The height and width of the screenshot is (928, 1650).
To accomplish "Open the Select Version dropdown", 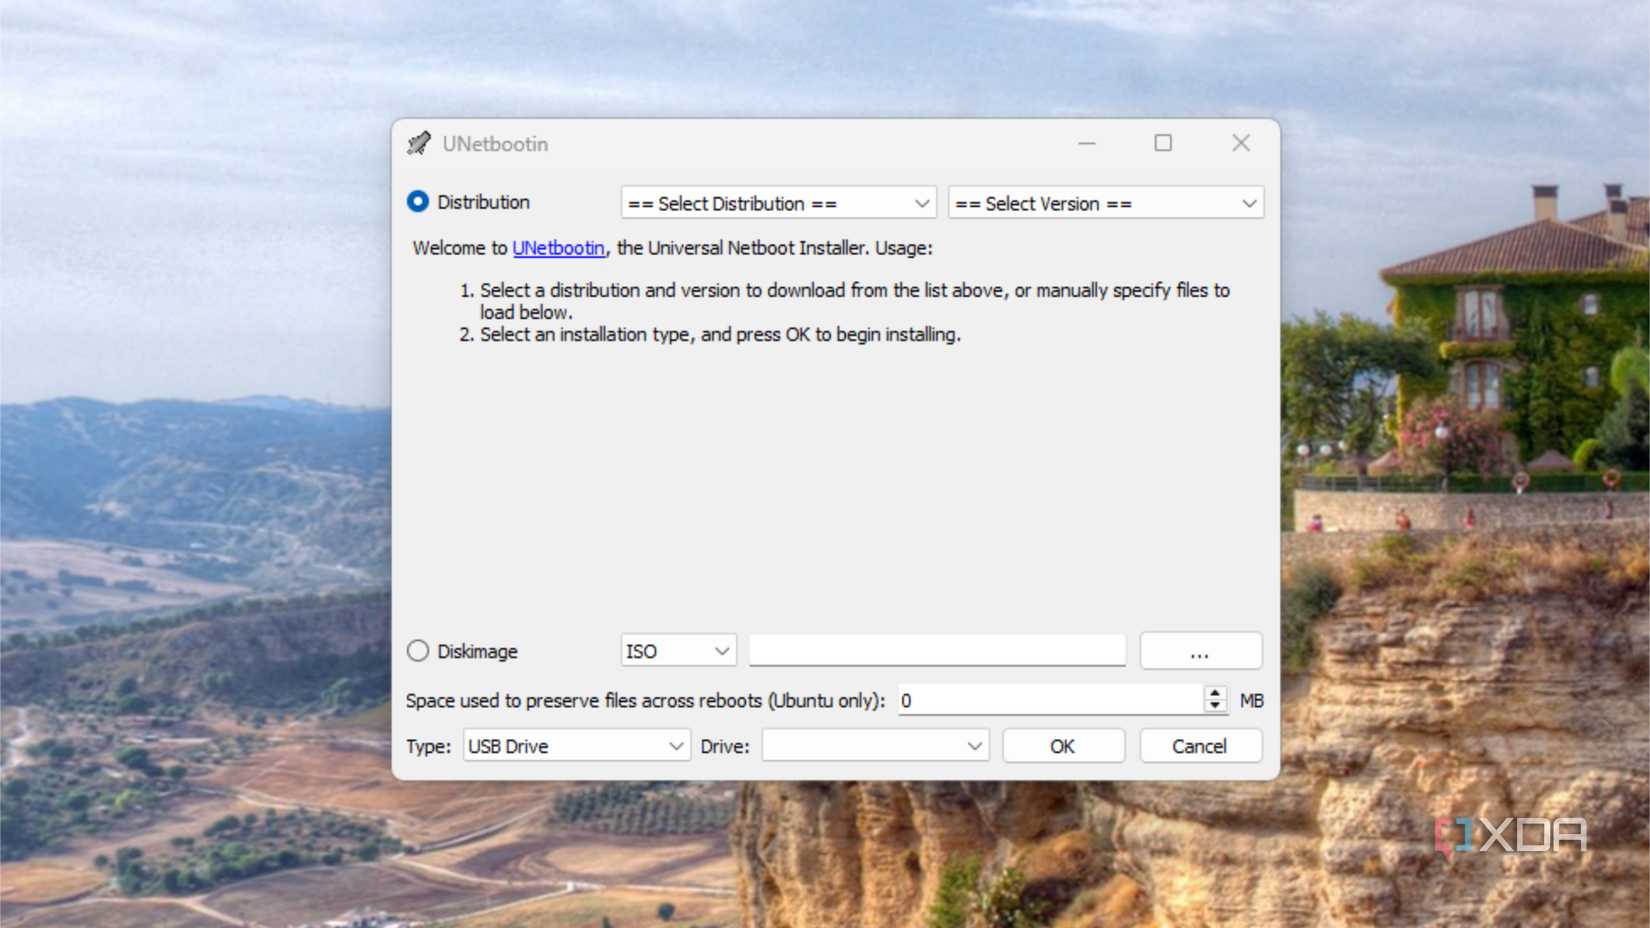I will click(x=1106, y=203).
